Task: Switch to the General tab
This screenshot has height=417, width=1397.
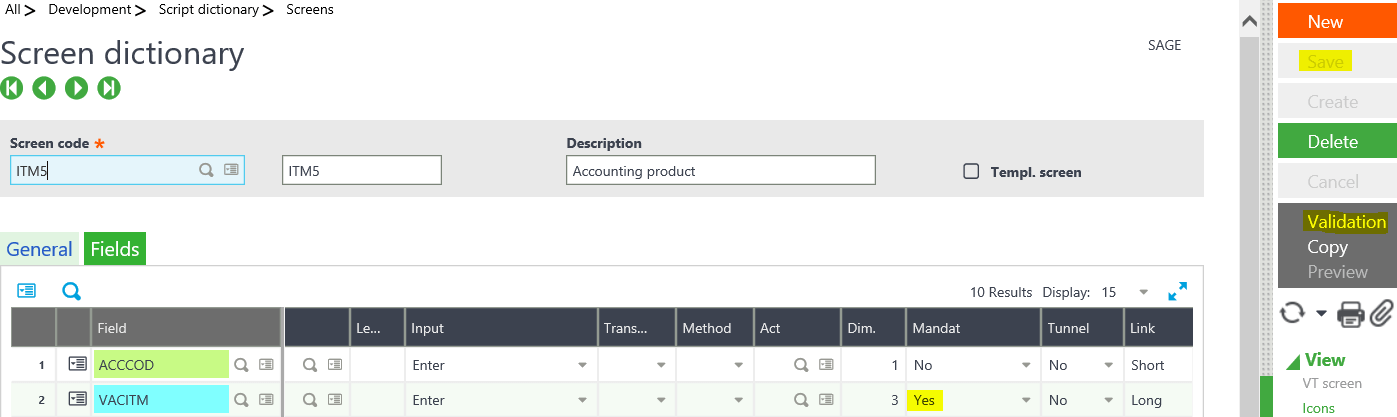Action: click(x=40, y=249)
